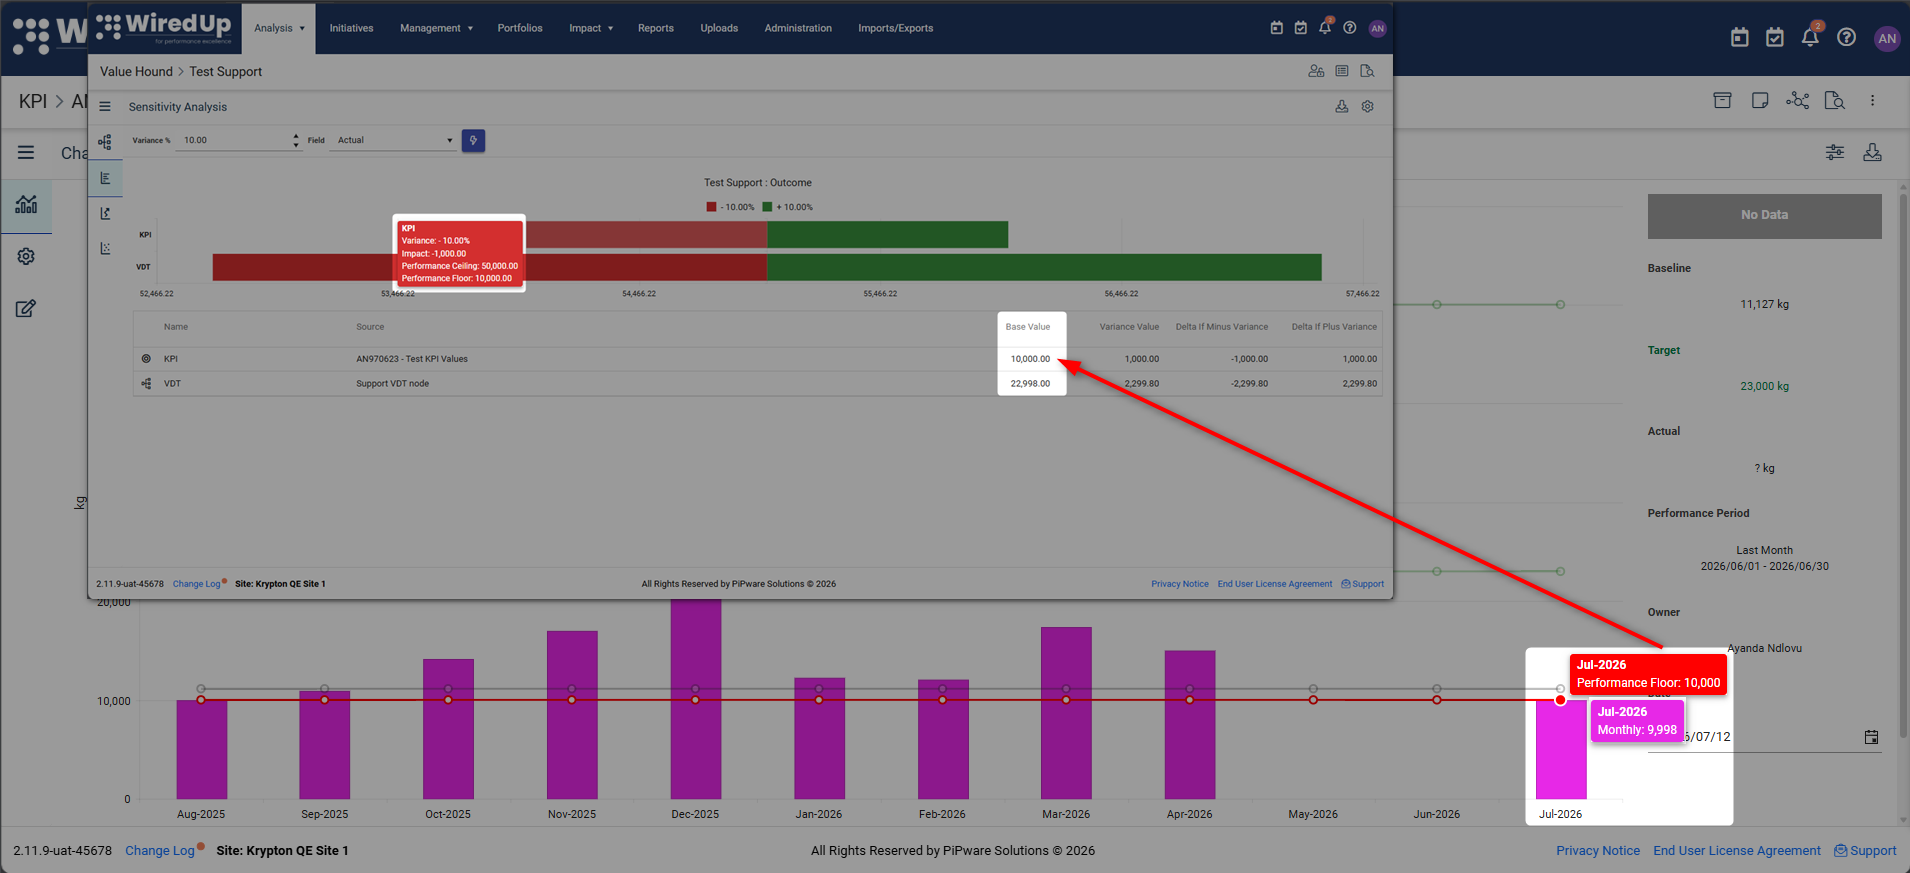This screenshot has width=1910, height=873.
Task: Open the AN user avatar in the front window
Action: [x=1377, y=28]
